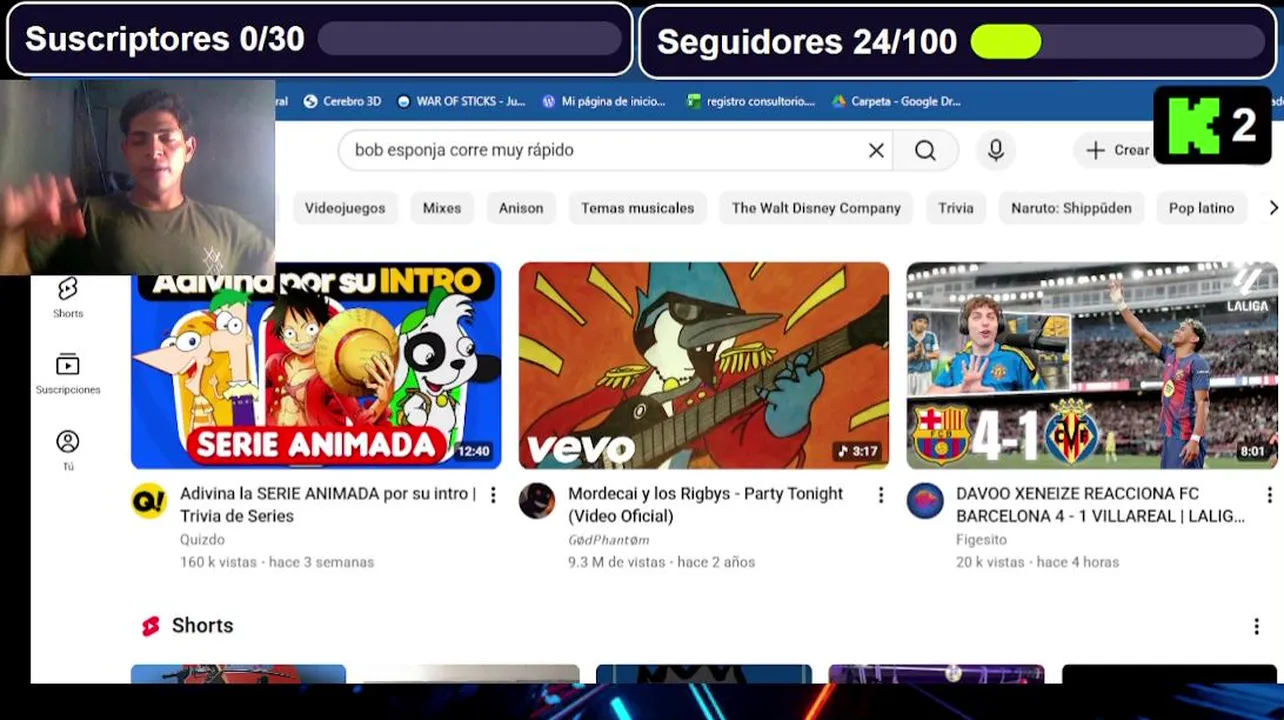The height and width of the screenshot is (720, 1284).
Task: Go to the GødPhantøm channel name
Action: click(608, 540)
